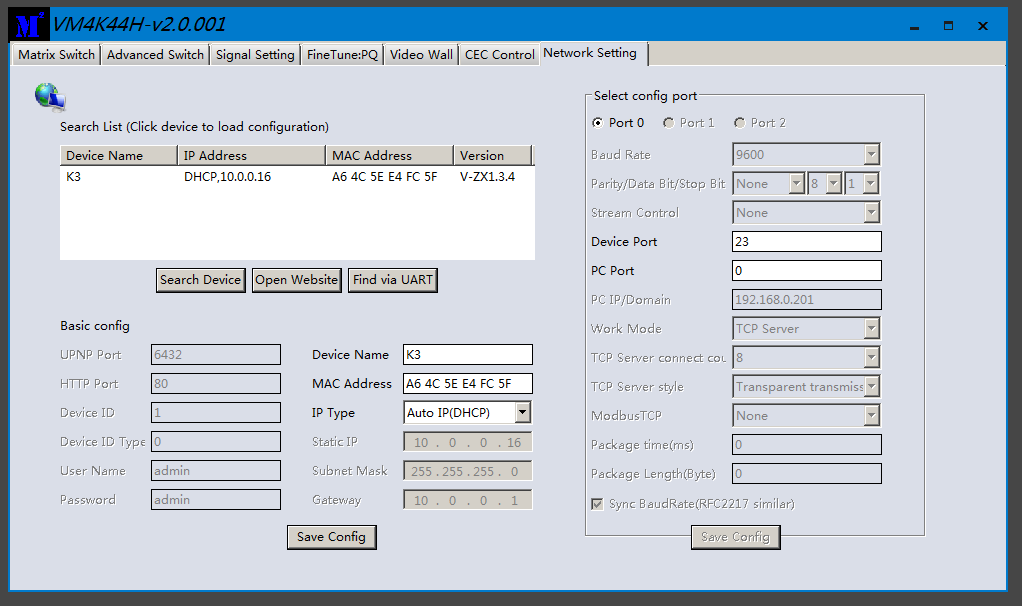The image size is (1022, 606).
Task: Expand the IP Type dropdown
Action: point(522,413)
